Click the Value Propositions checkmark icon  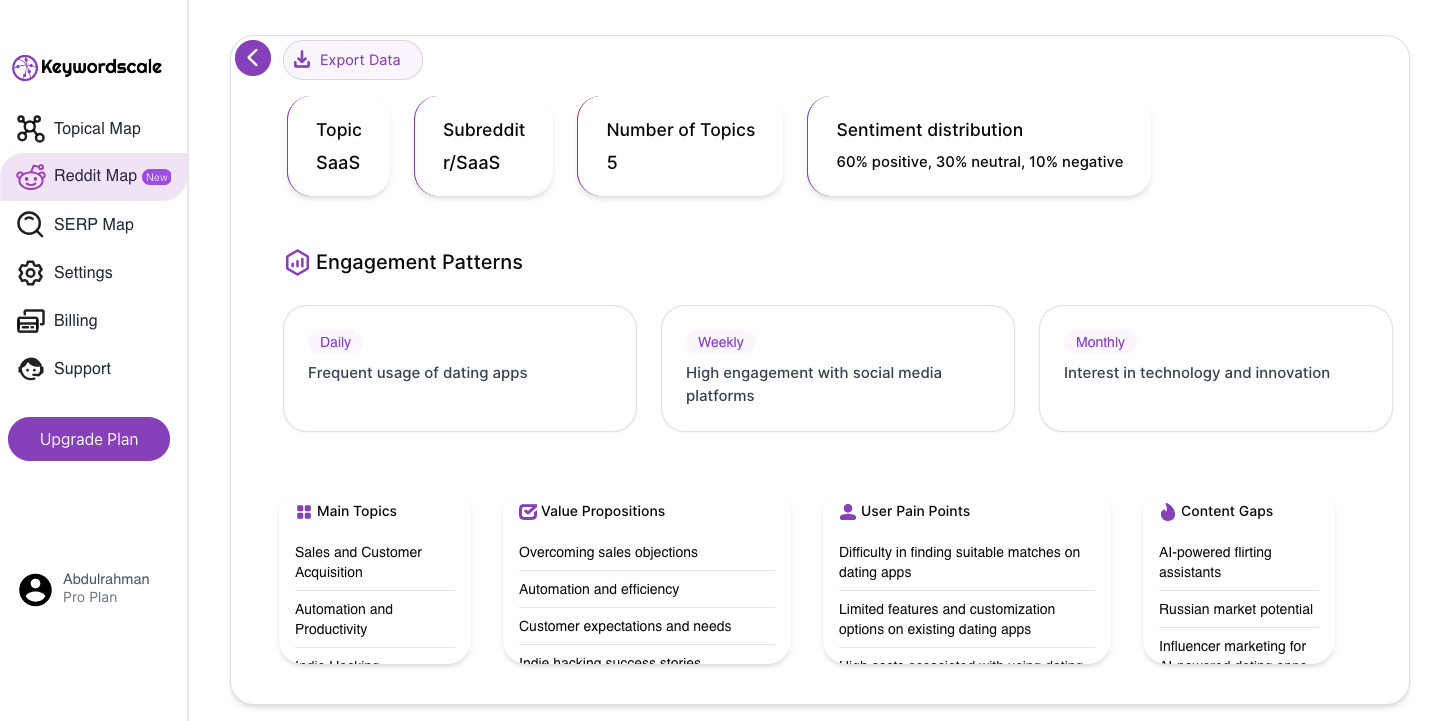click(528, 512)
